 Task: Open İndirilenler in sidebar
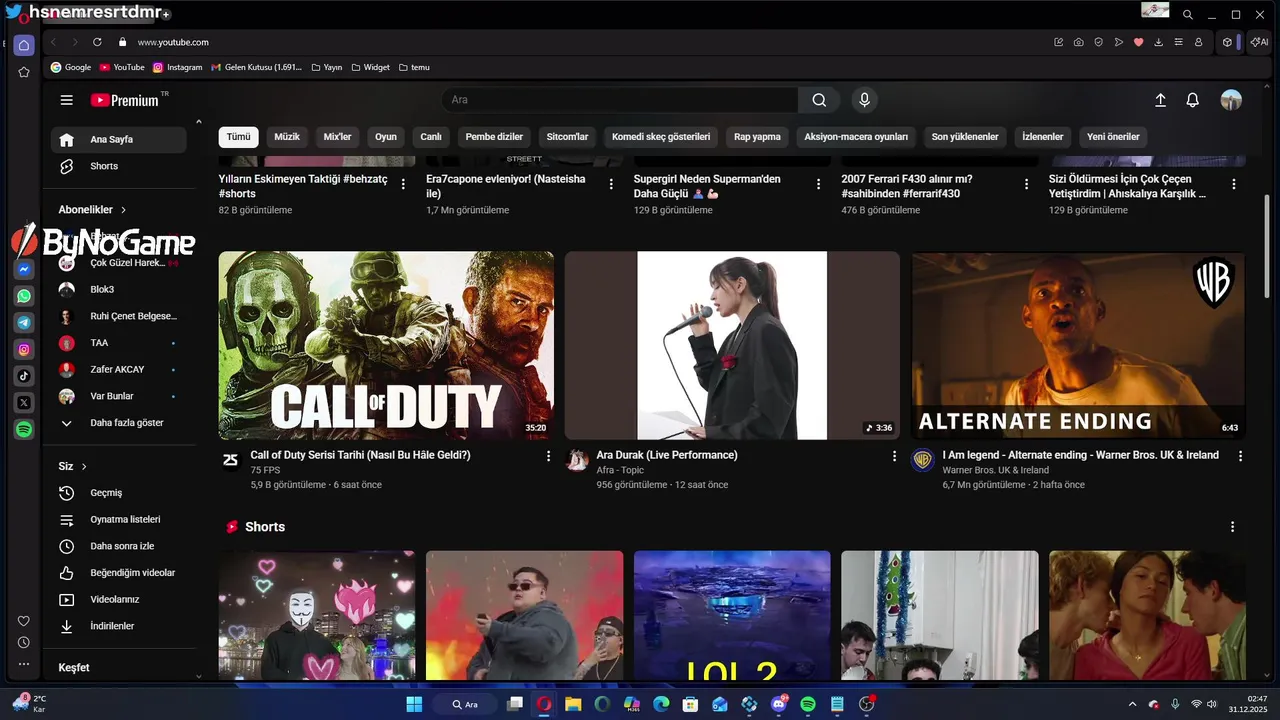[119, 626]
